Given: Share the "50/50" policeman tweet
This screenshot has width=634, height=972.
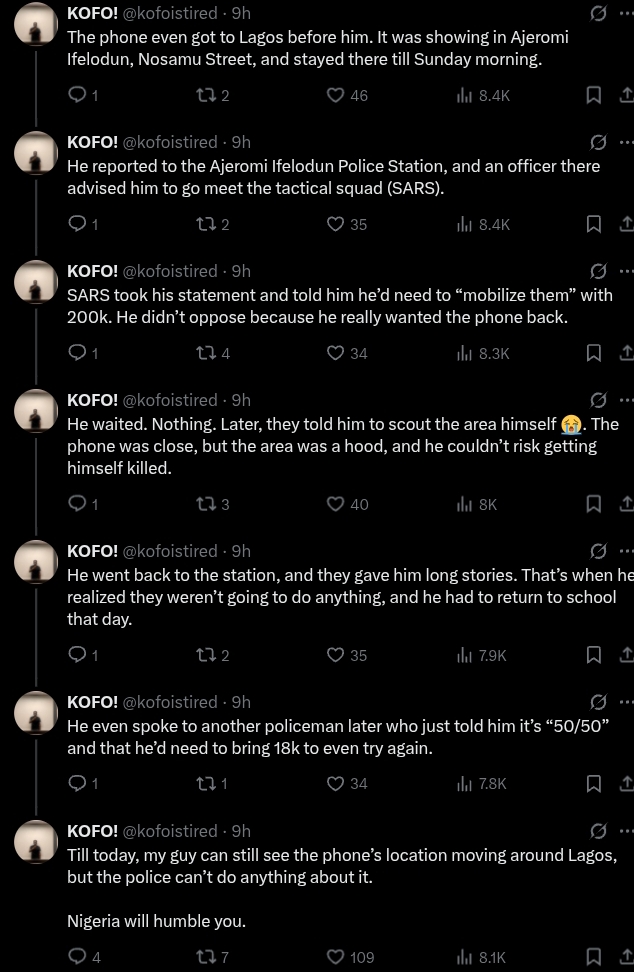Looking at the screenshot, I should tap(626, 784).
